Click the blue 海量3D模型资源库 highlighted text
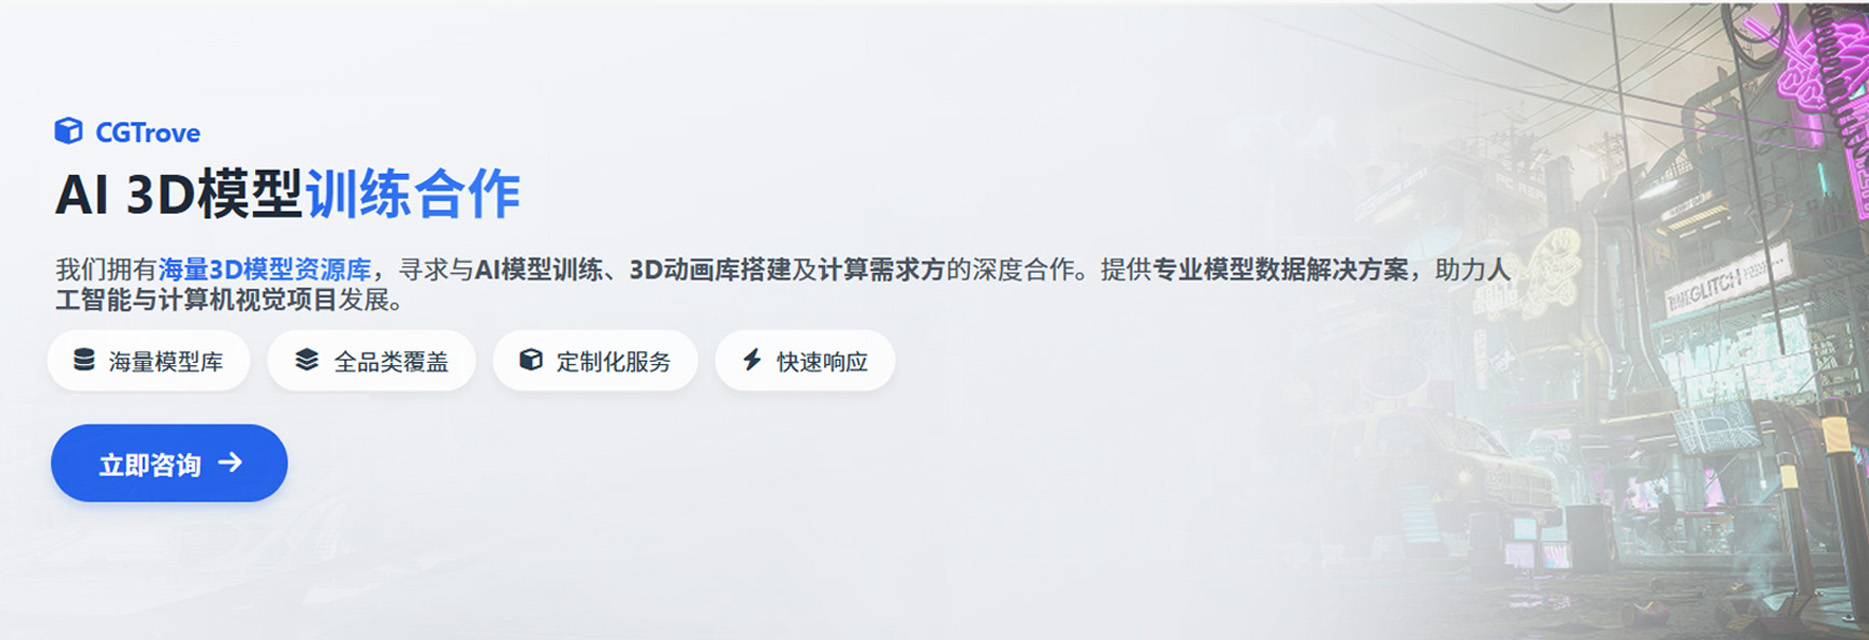The height and width of the screenshot is (640, 1869). click(x=265, y=269)
